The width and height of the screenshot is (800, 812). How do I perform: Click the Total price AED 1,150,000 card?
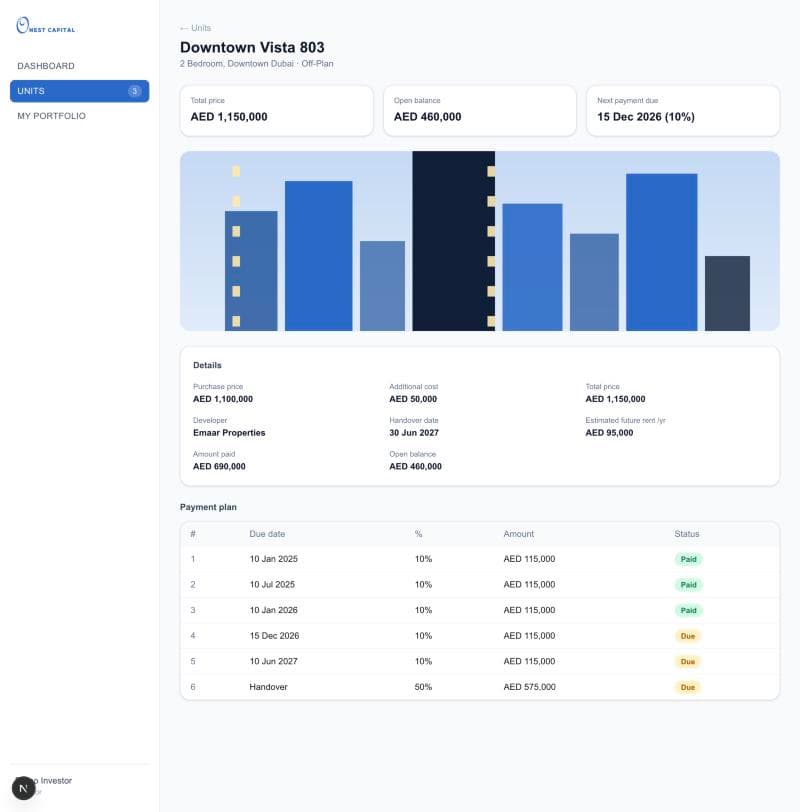pos(277,111)
